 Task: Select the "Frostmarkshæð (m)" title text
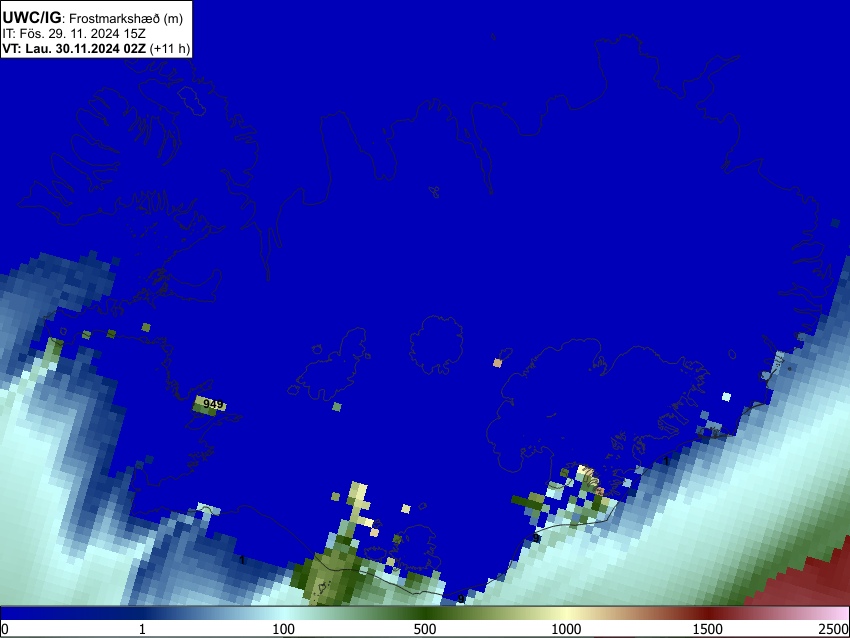click(x=126, y=19)
